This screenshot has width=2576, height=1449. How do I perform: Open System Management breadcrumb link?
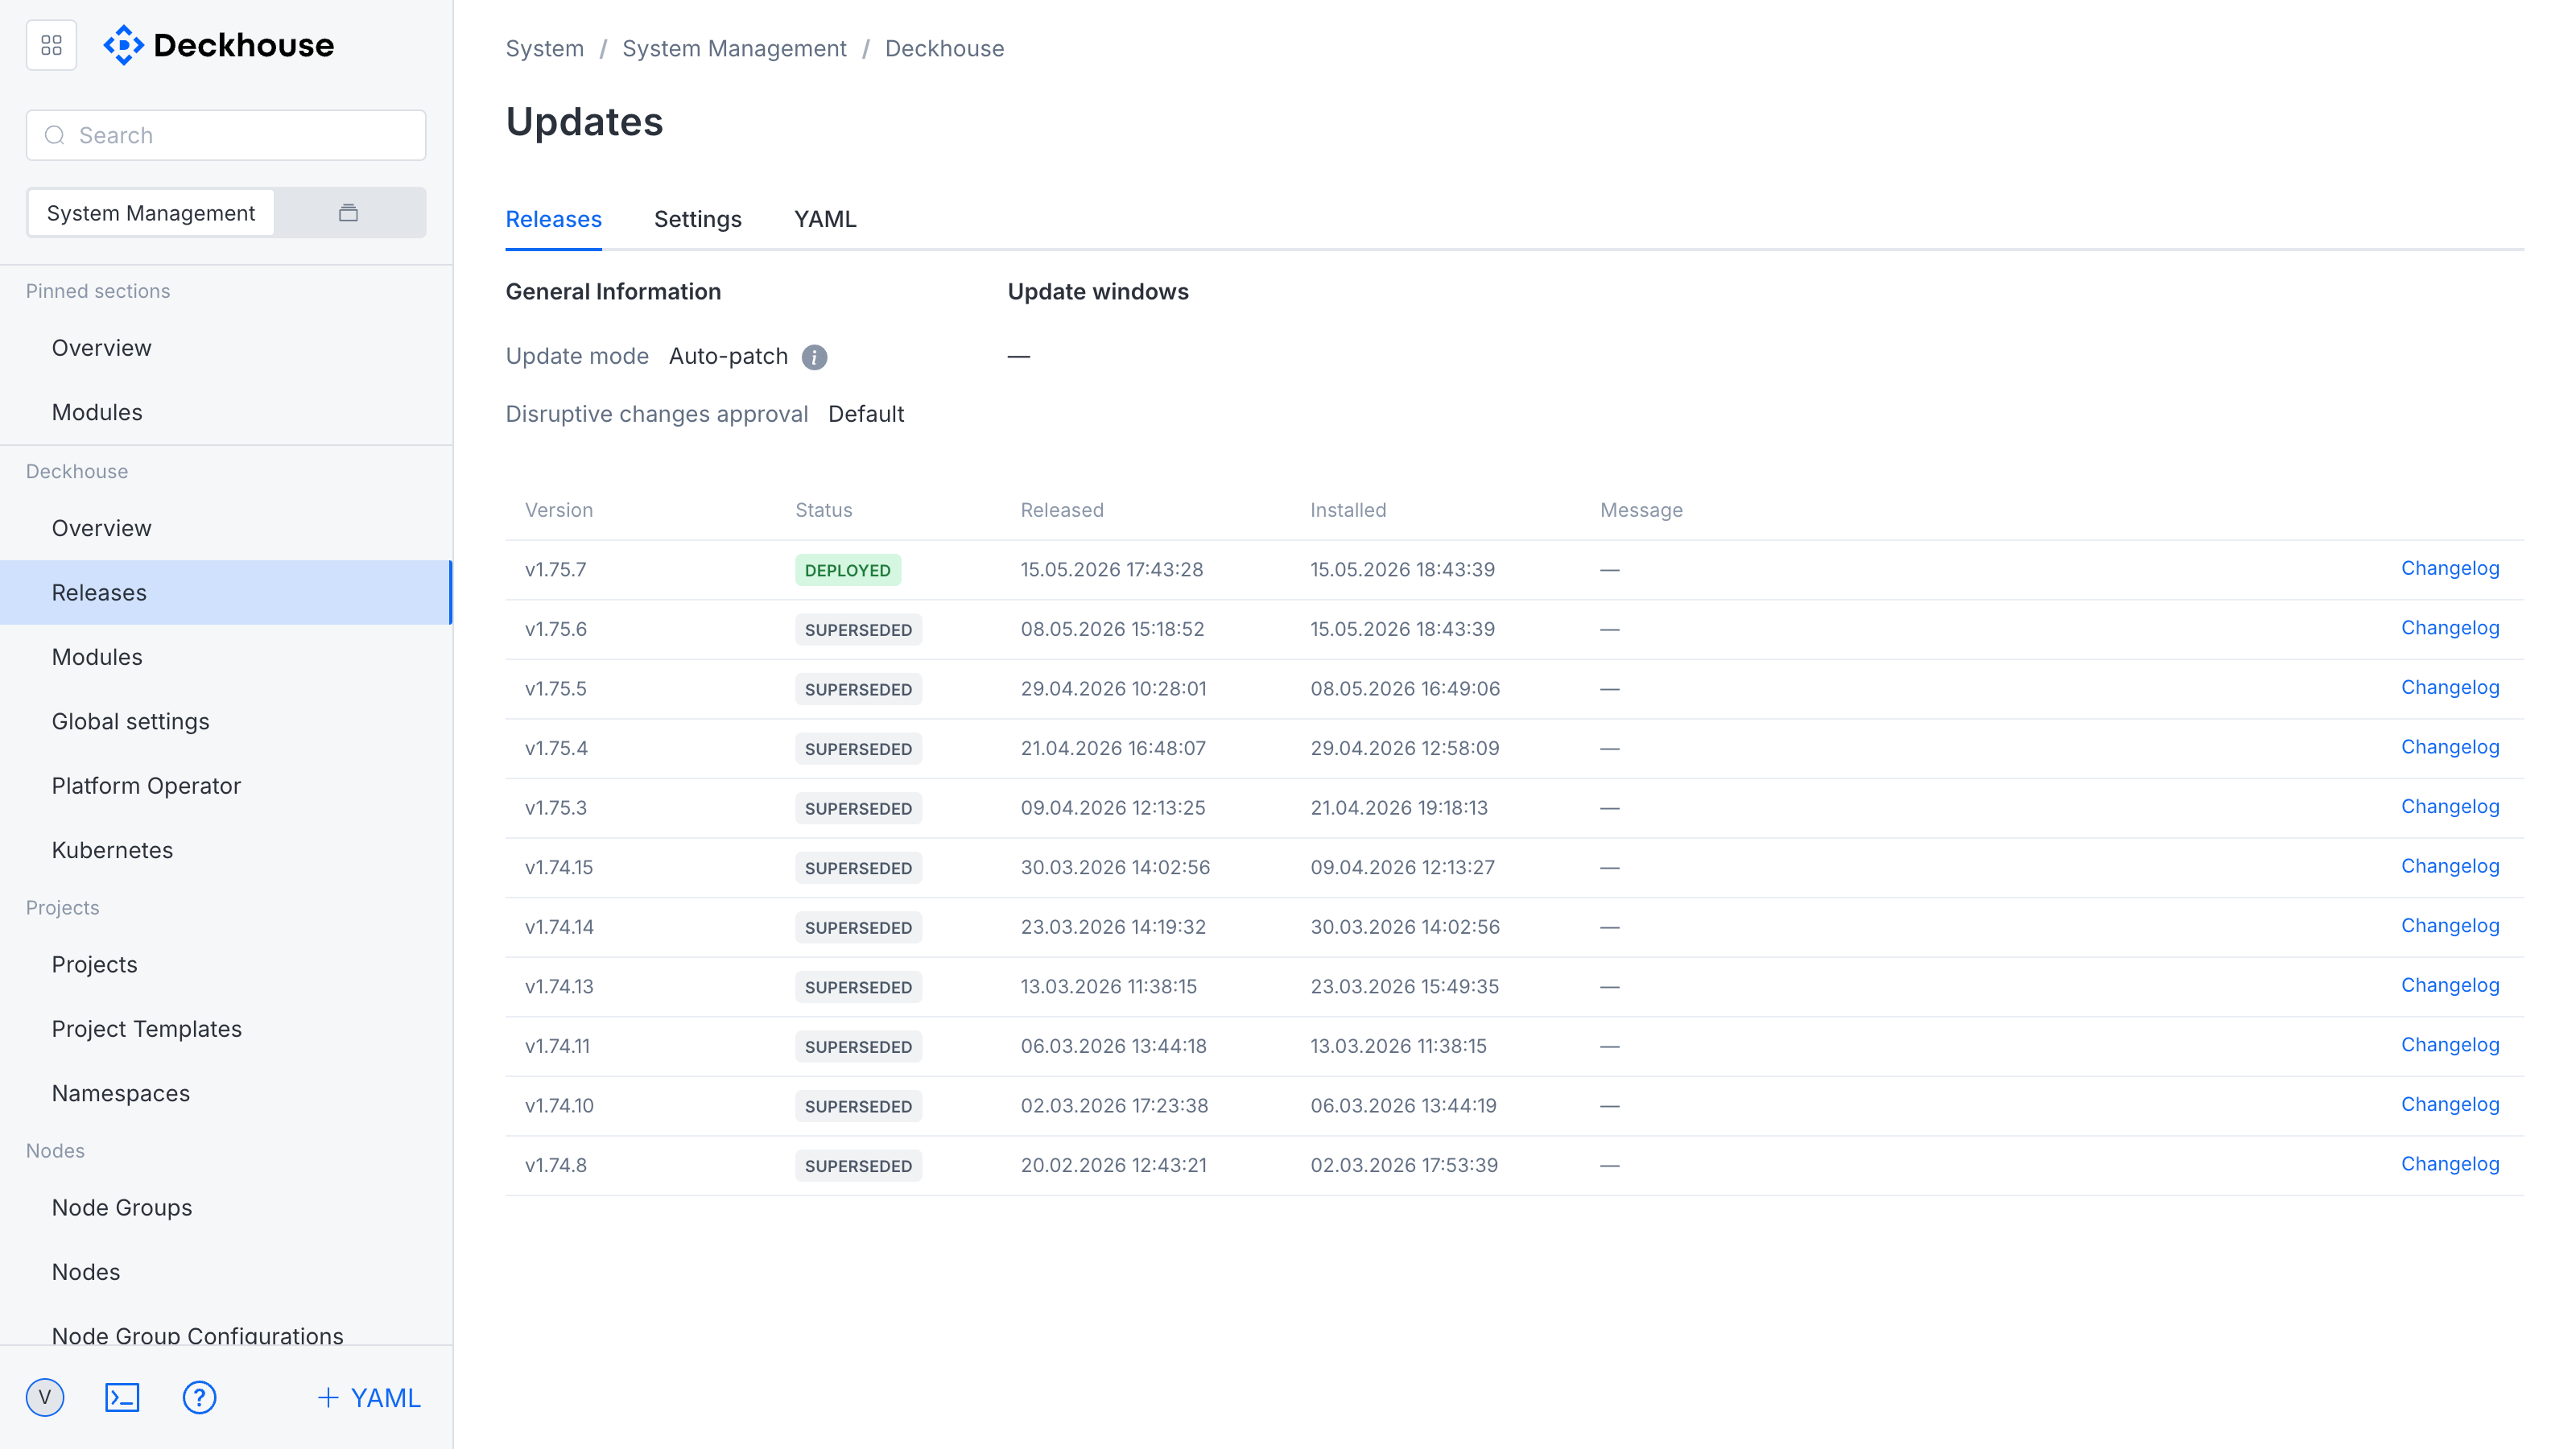coord(734,48)
